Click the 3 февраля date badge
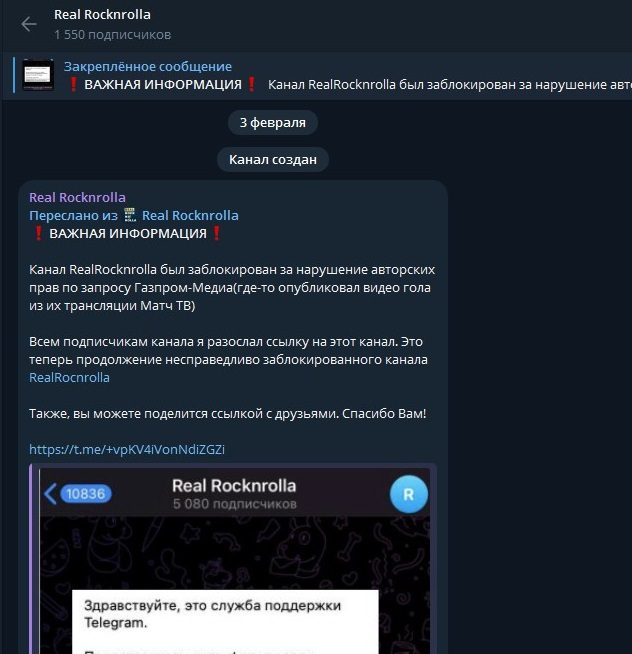 coord(273,123)
